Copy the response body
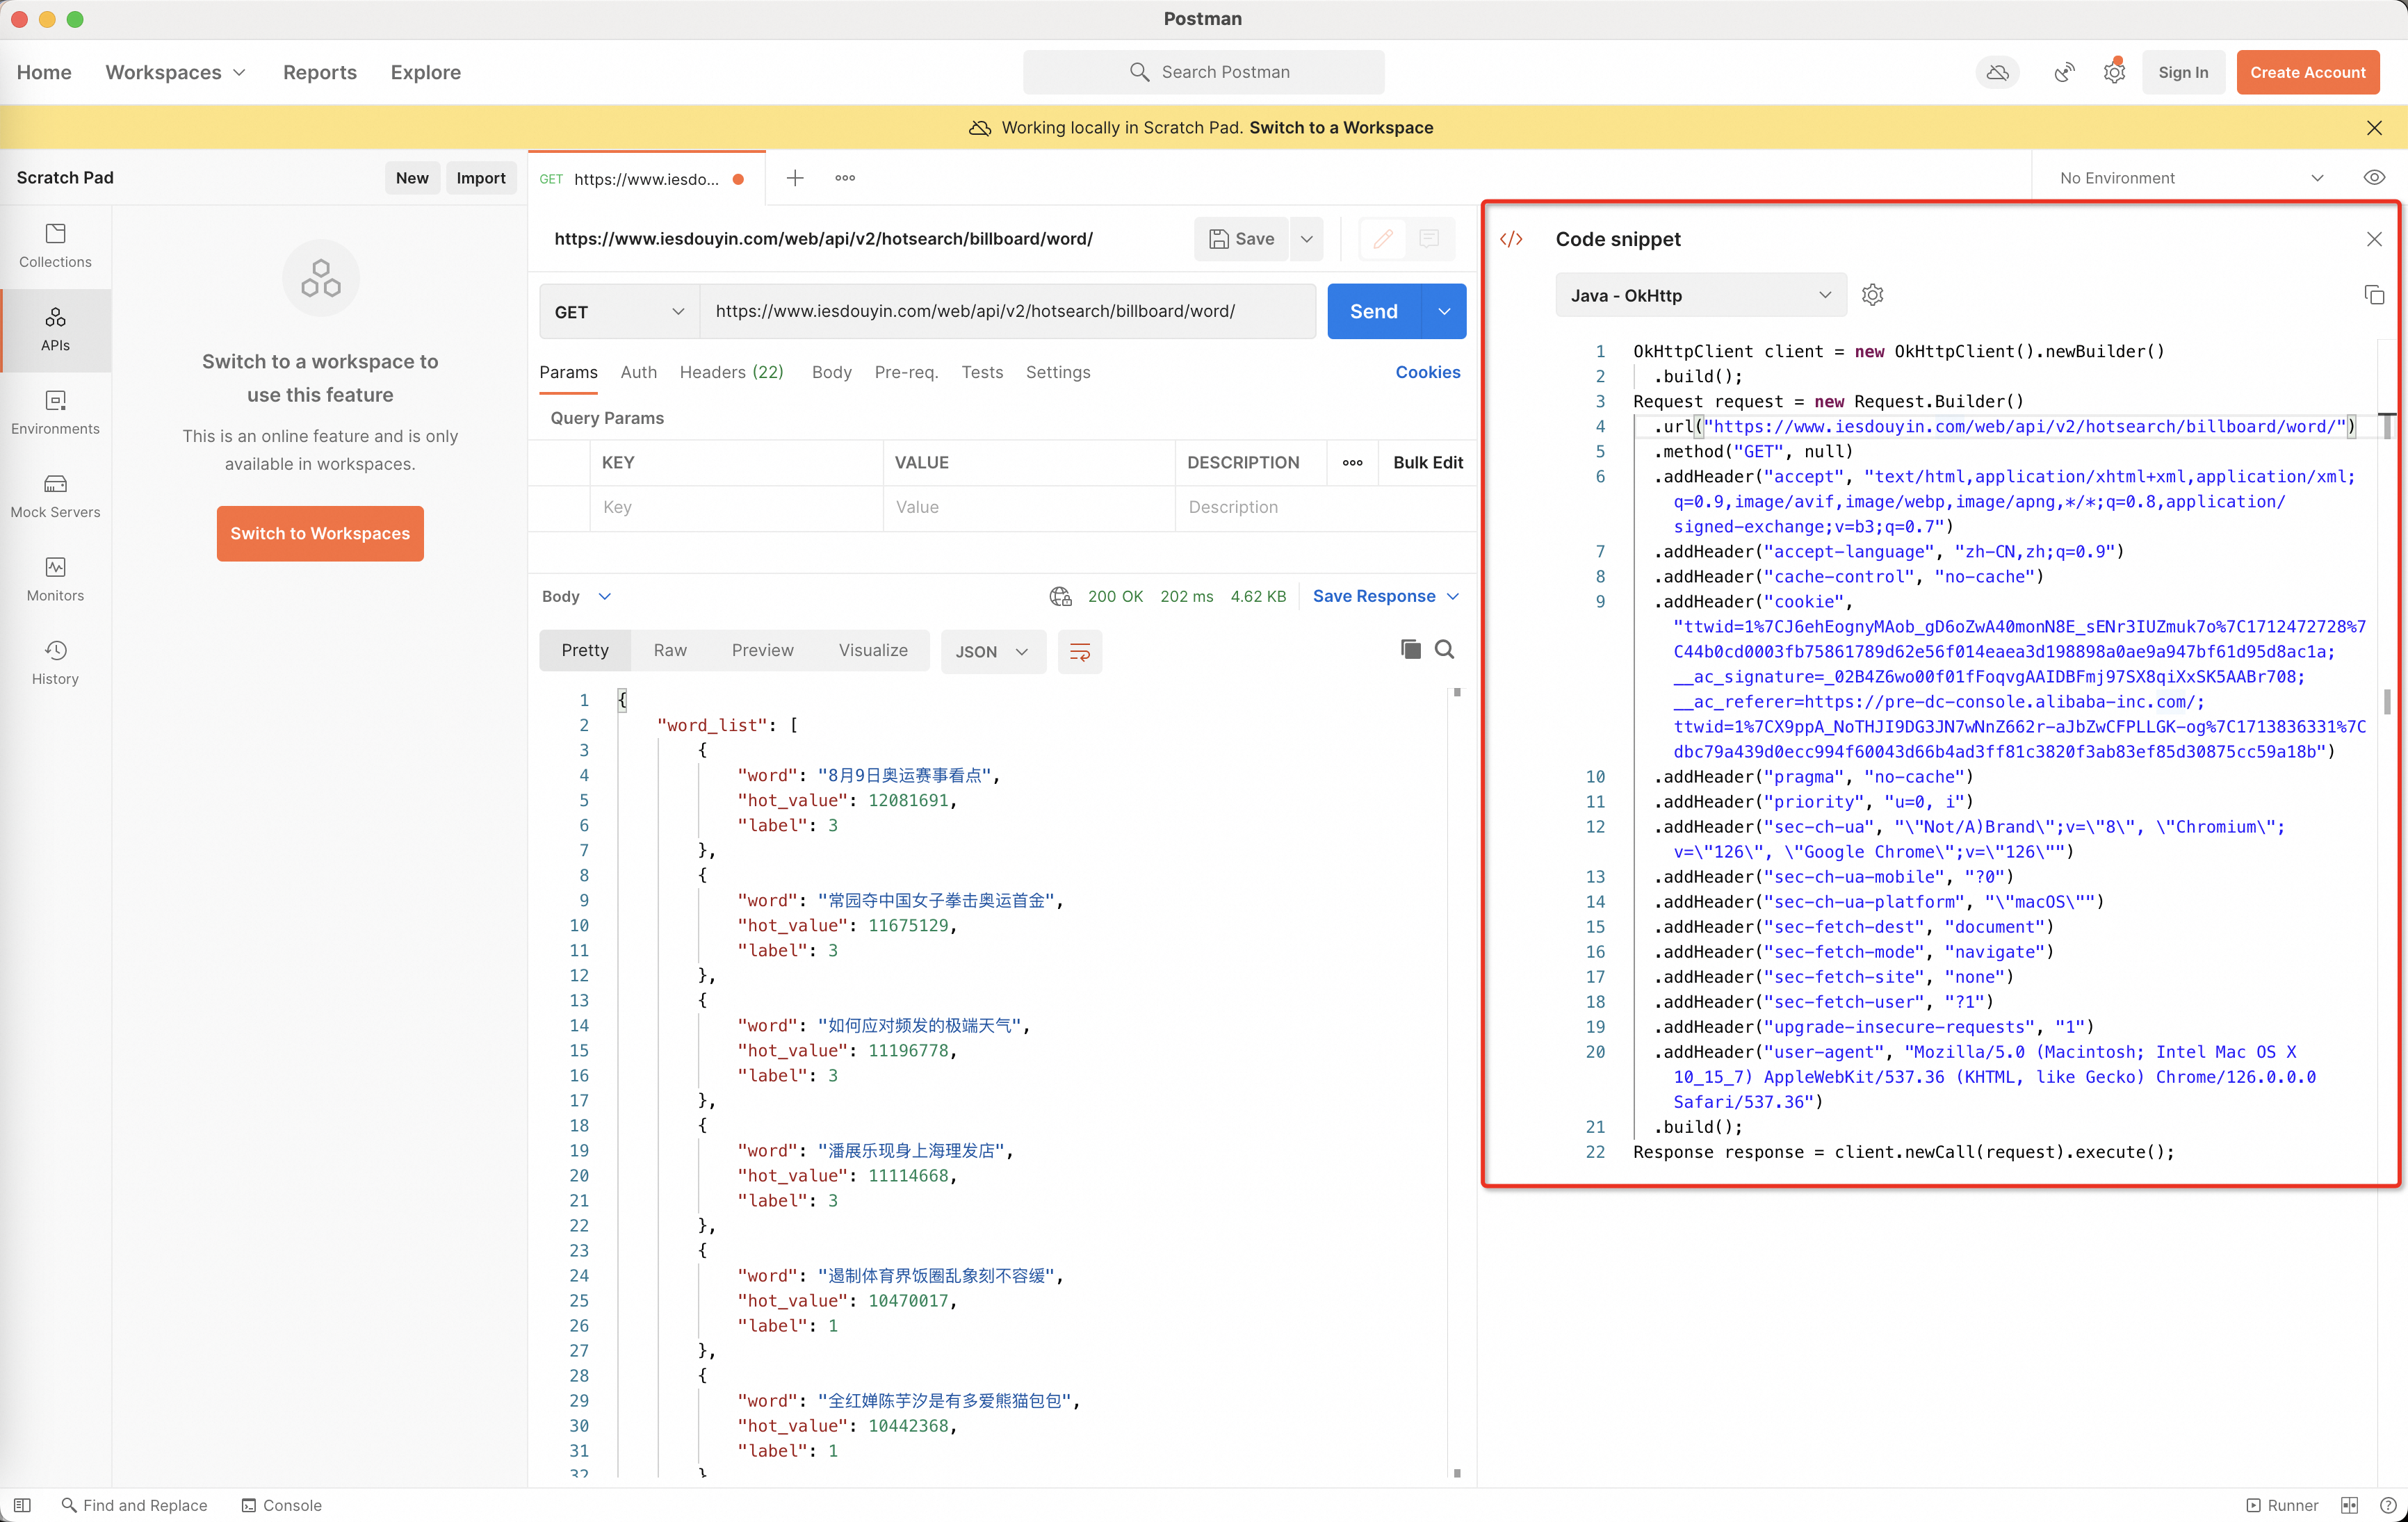2408x1522 pixels. [1411, 650]
